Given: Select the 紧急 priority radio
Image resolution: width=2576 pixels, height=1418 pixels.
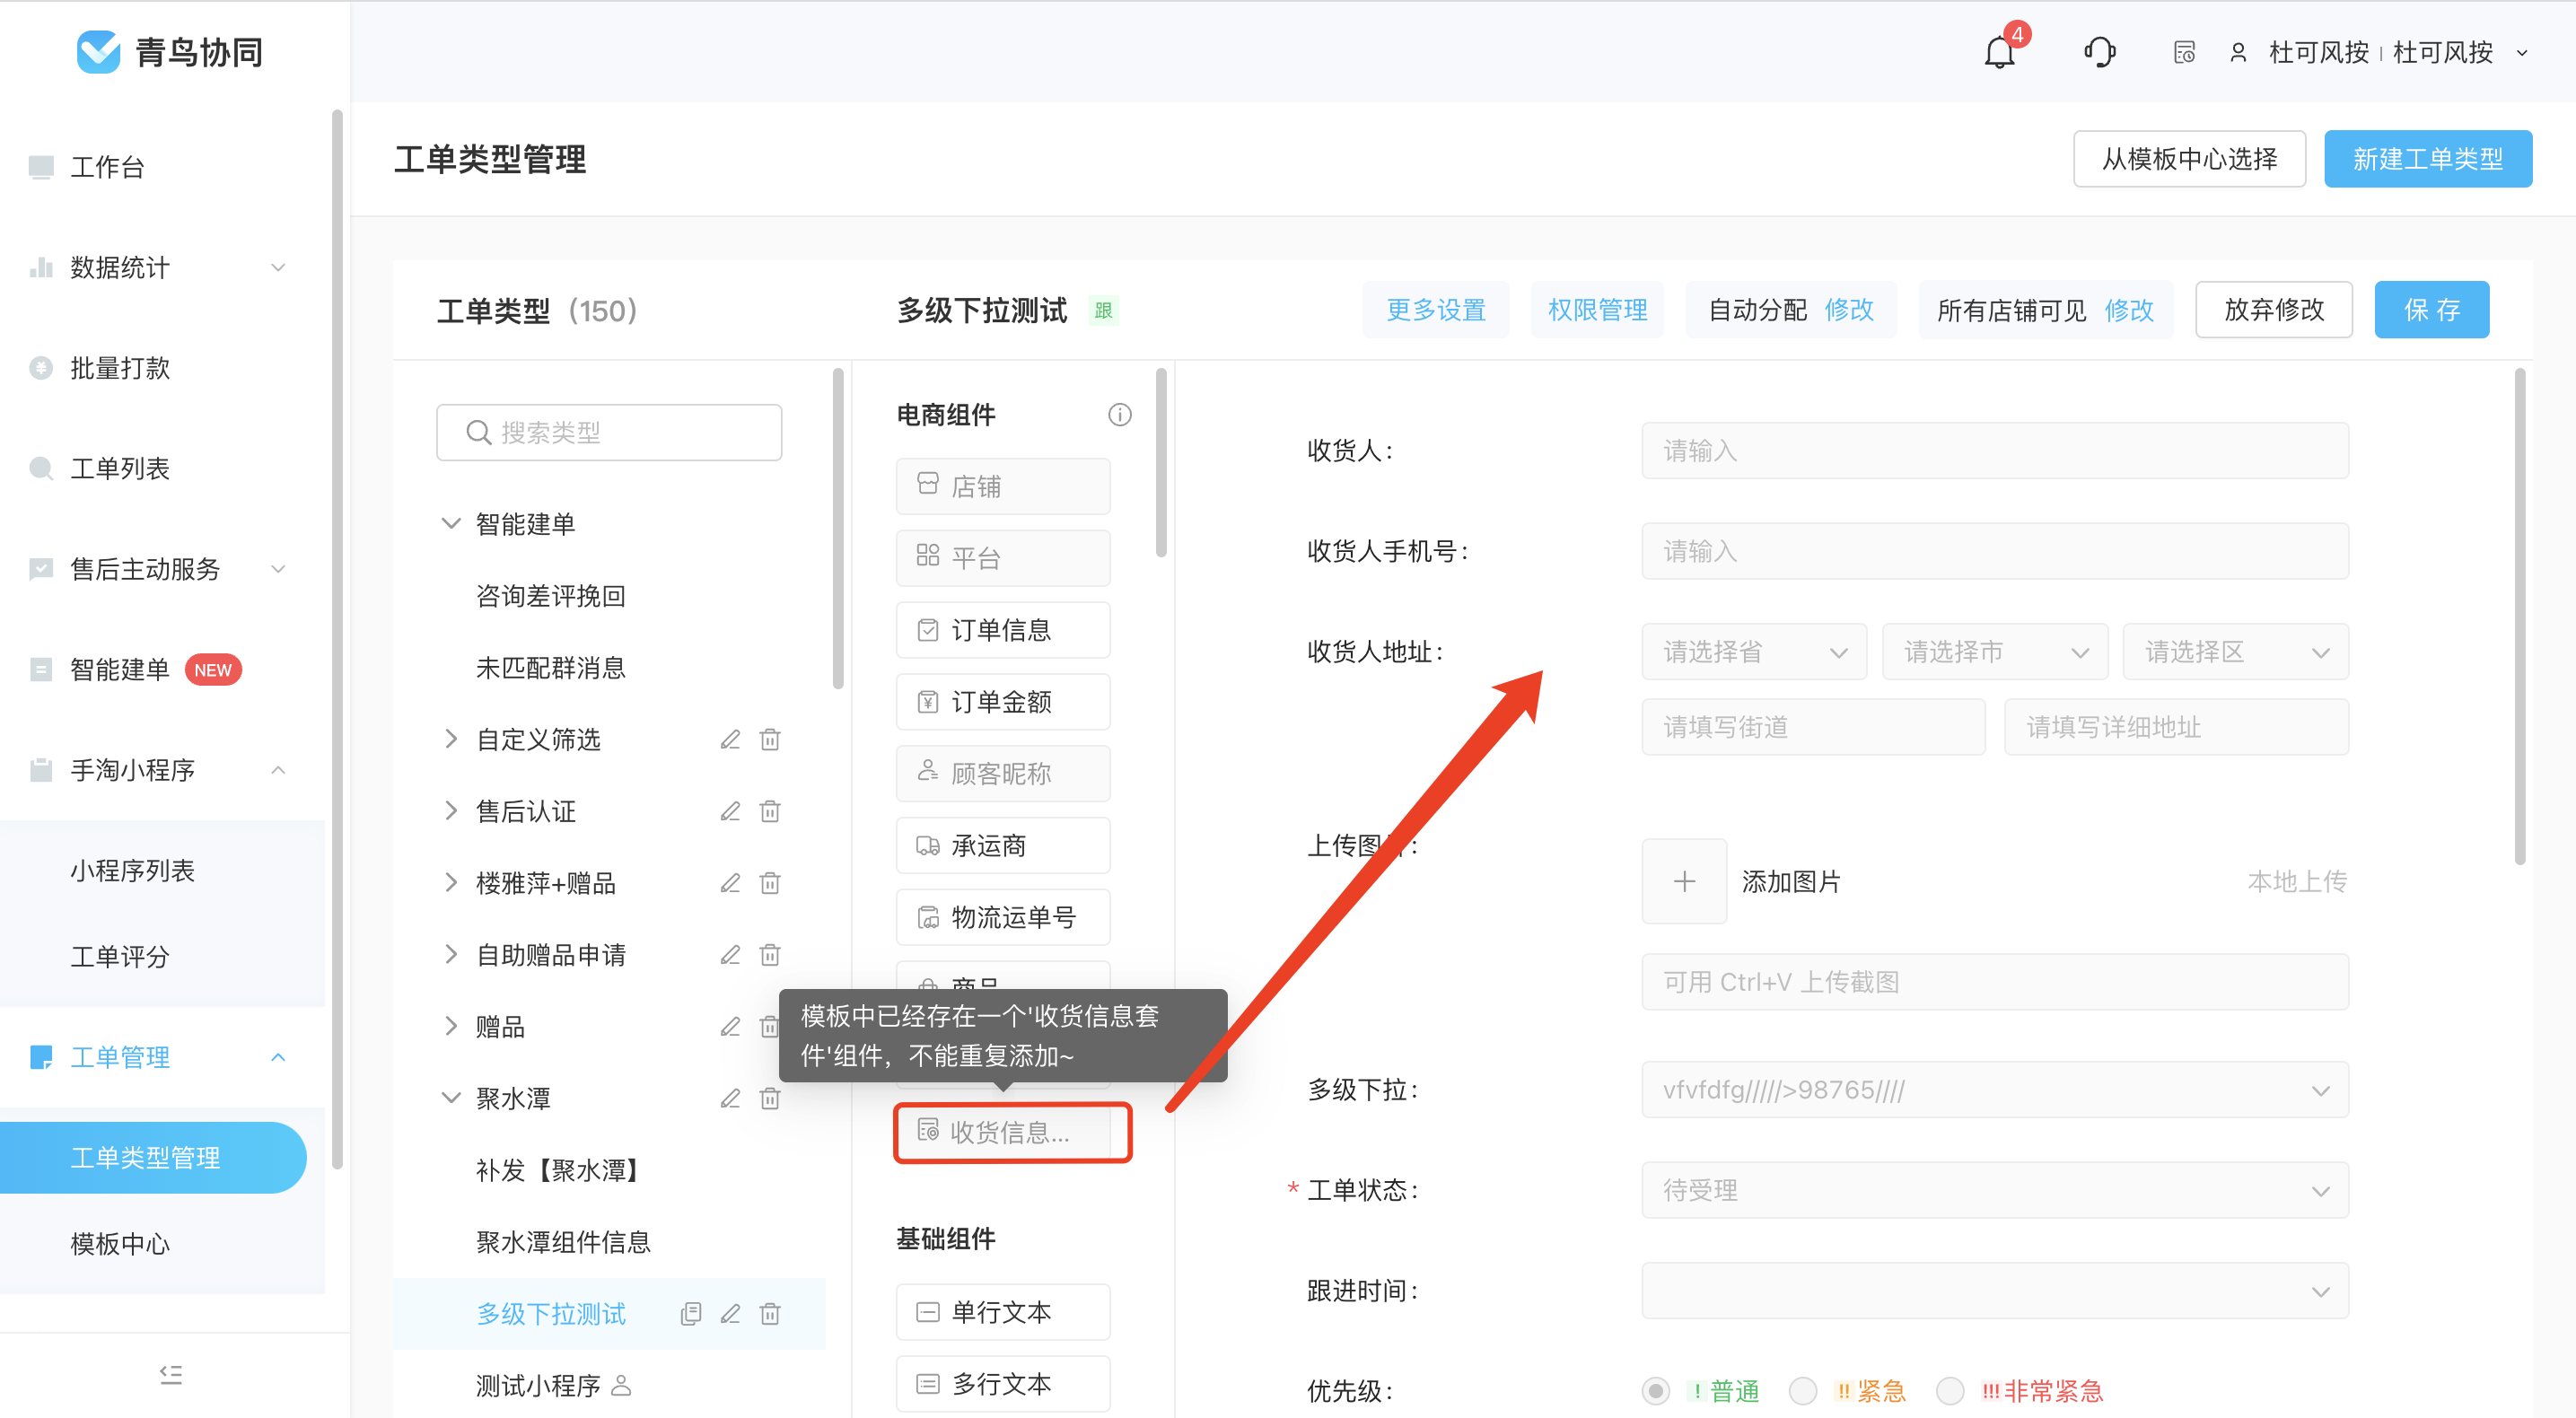Looking at the screenshot, I should click(x=1803, y=1391).
